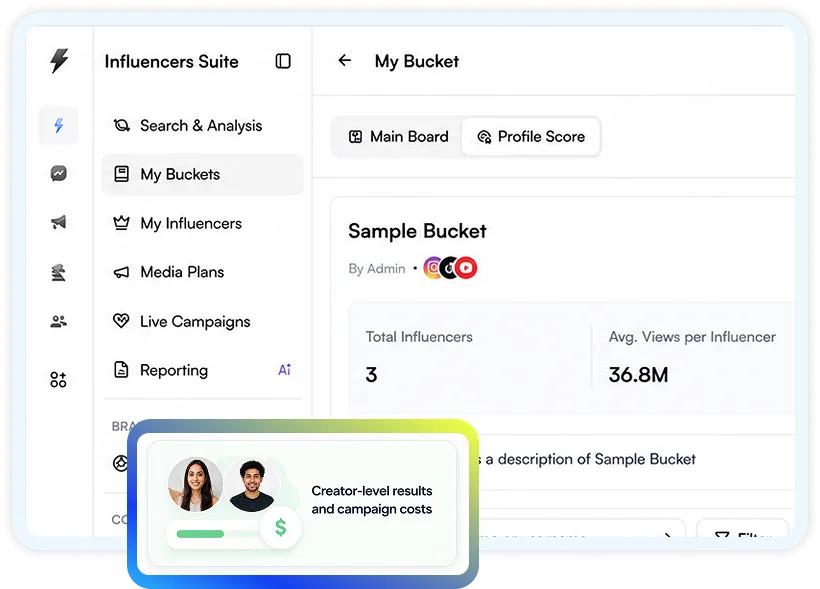Click the Profile Score tab icon
Image resolution: width=820 pixels, height=589 pixels.
click(484, 137)
